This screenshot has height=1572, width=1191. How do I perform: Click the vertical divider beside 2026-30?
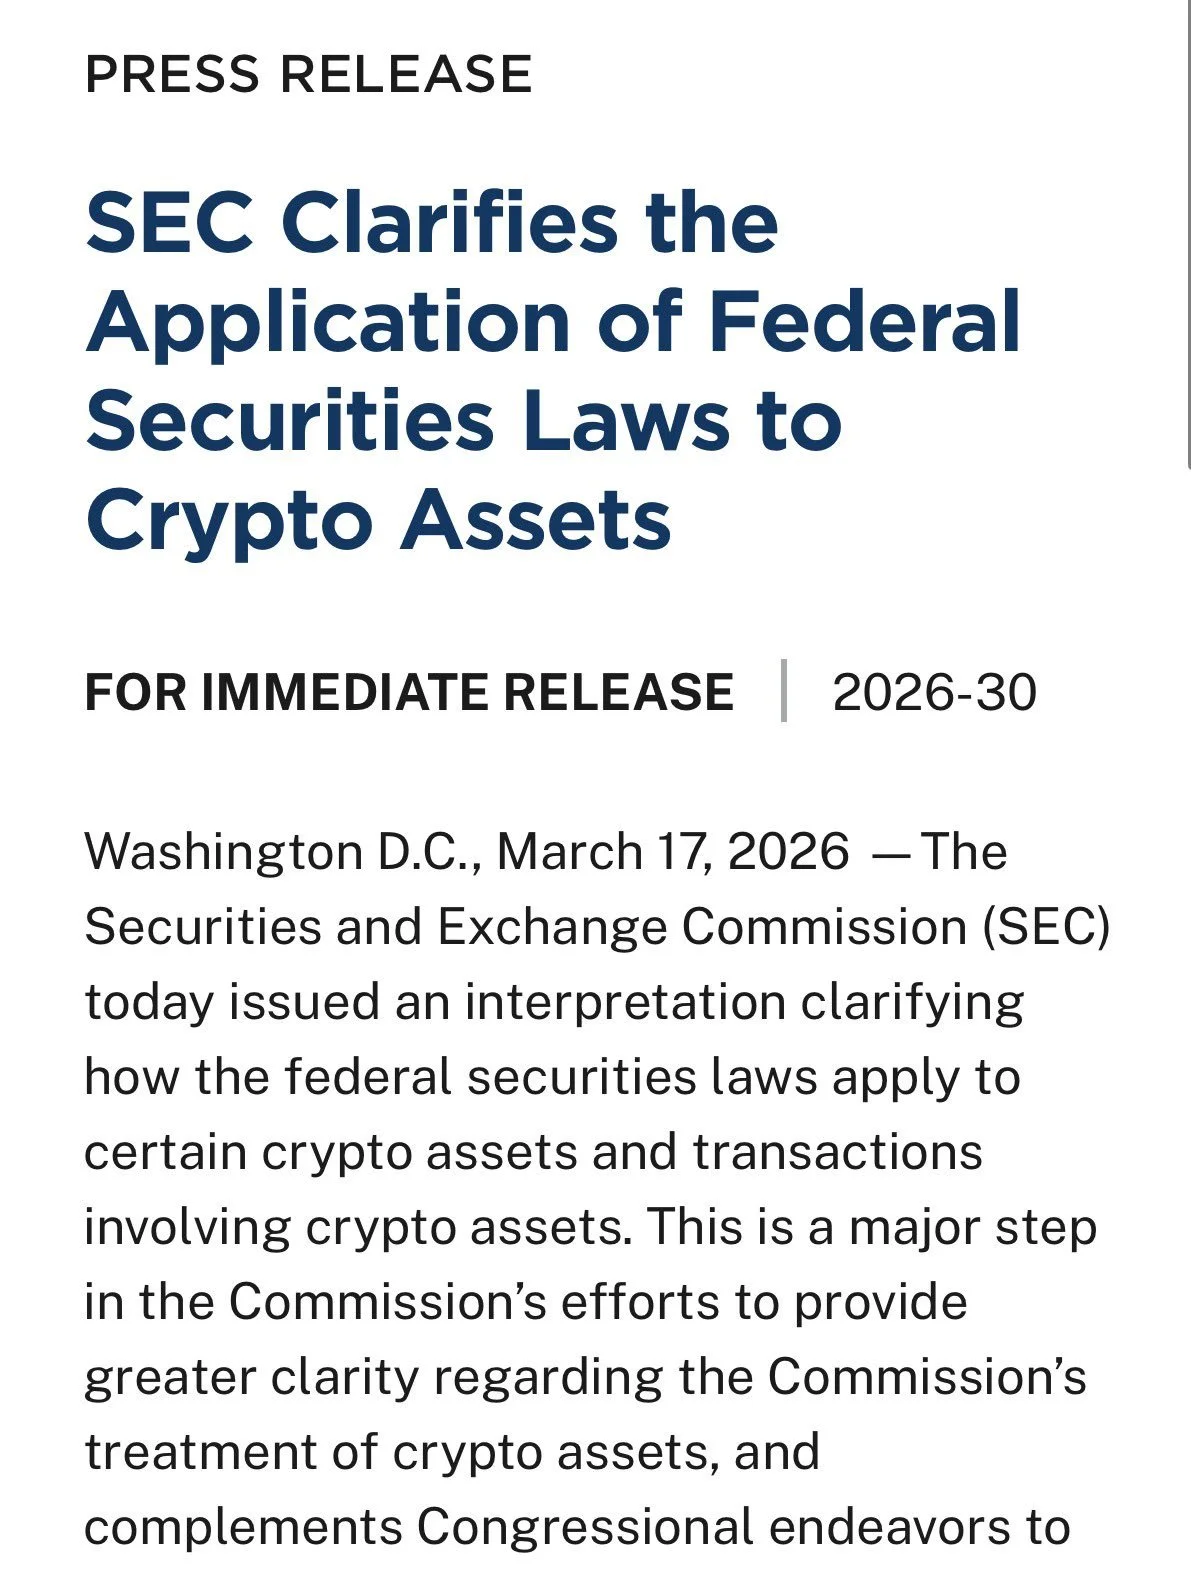click(x=784, y=691)
